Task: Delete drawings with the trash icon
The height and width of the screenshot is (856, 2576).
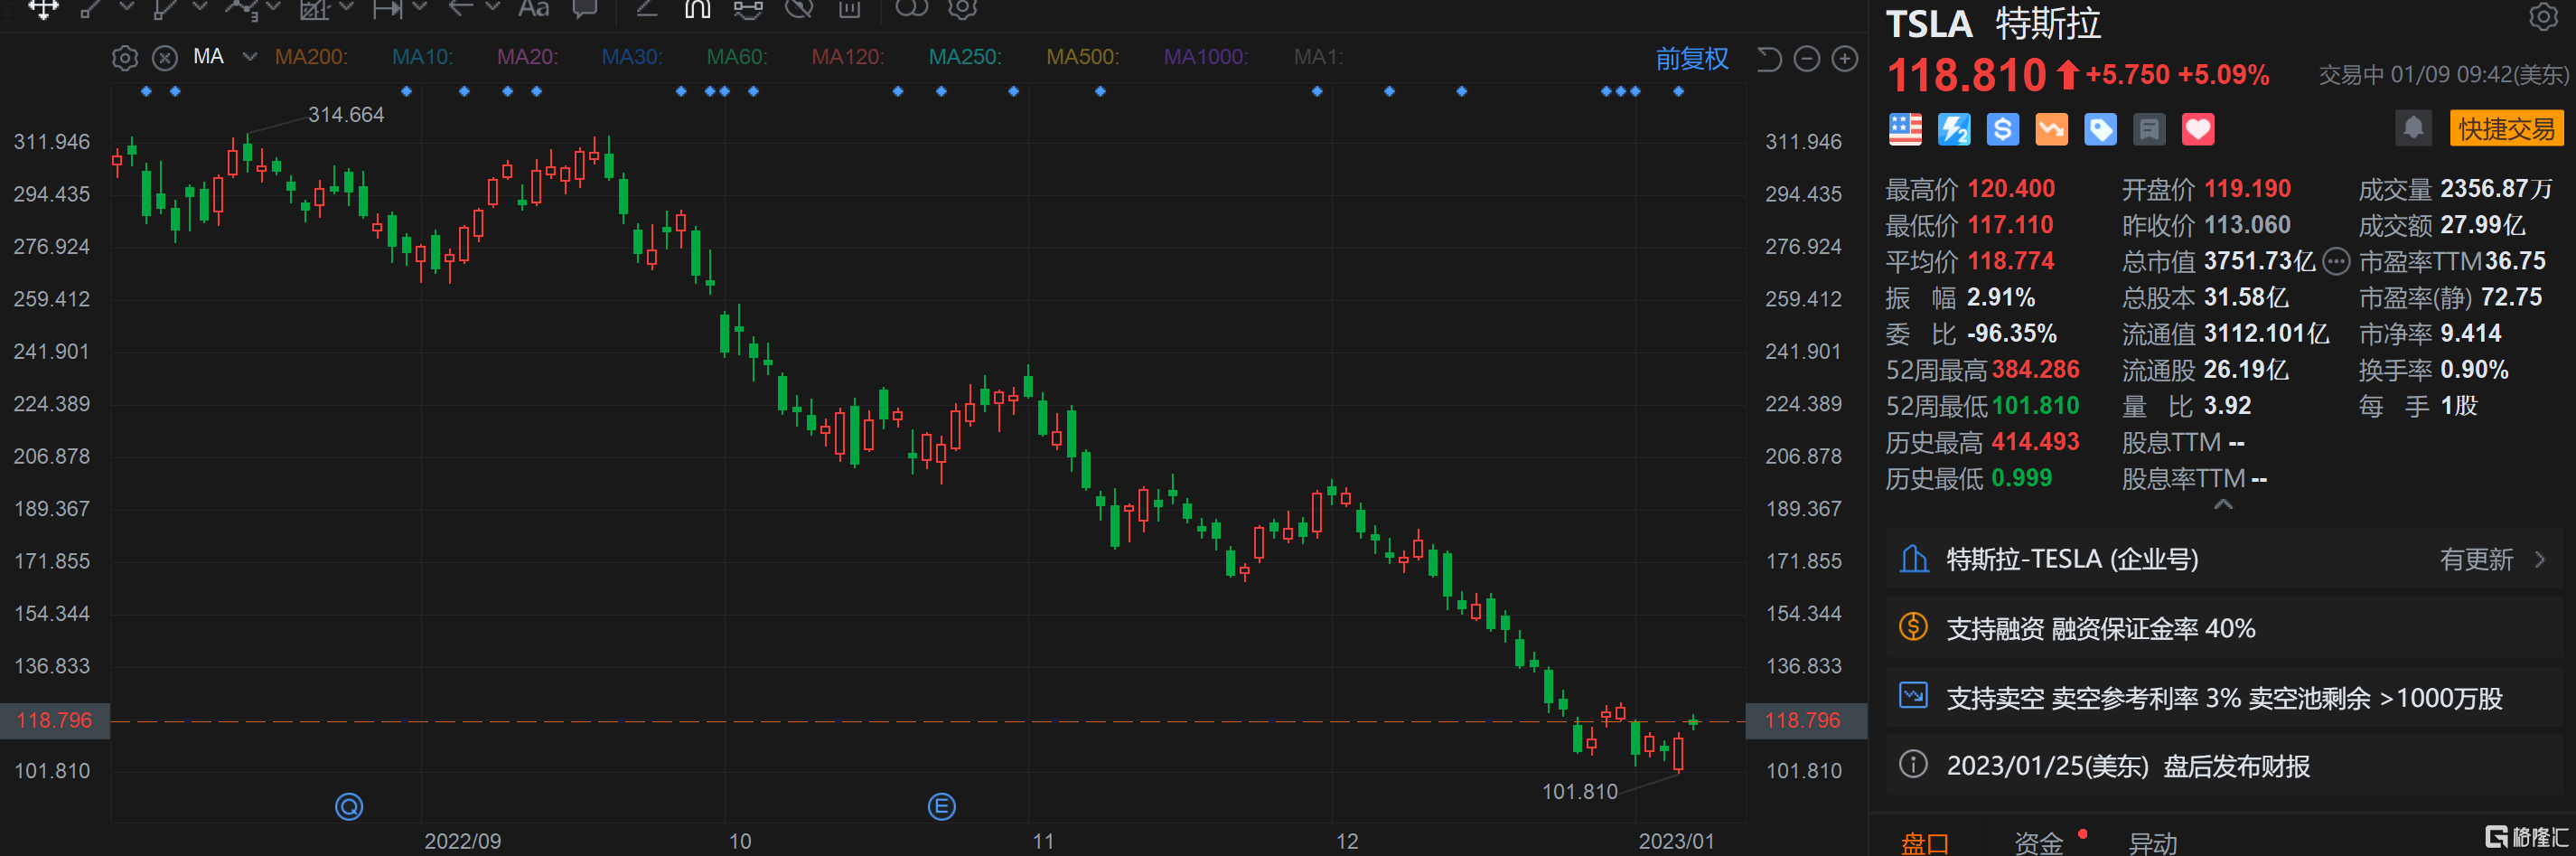Action: (x=849, y=8)
